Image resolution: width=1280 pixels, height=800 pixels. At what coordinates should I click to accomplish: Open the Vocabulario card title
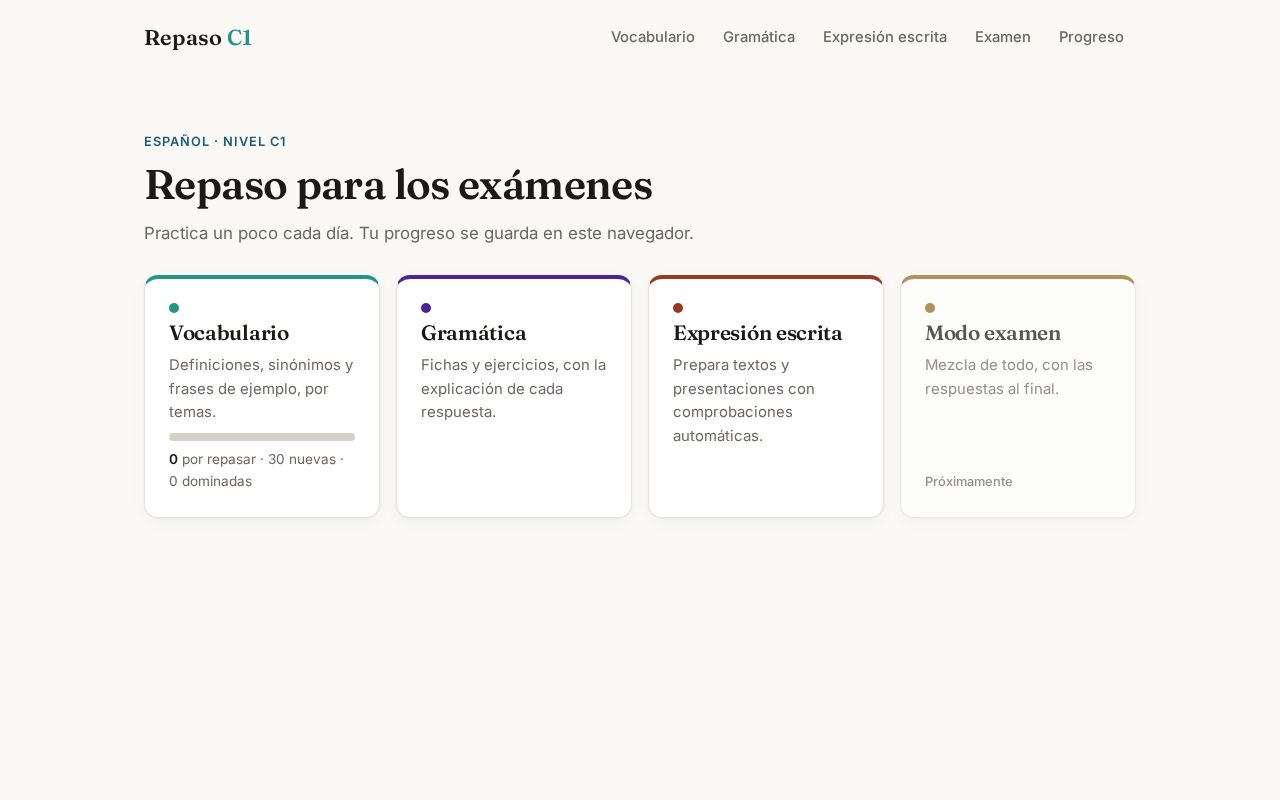[229, 333]
